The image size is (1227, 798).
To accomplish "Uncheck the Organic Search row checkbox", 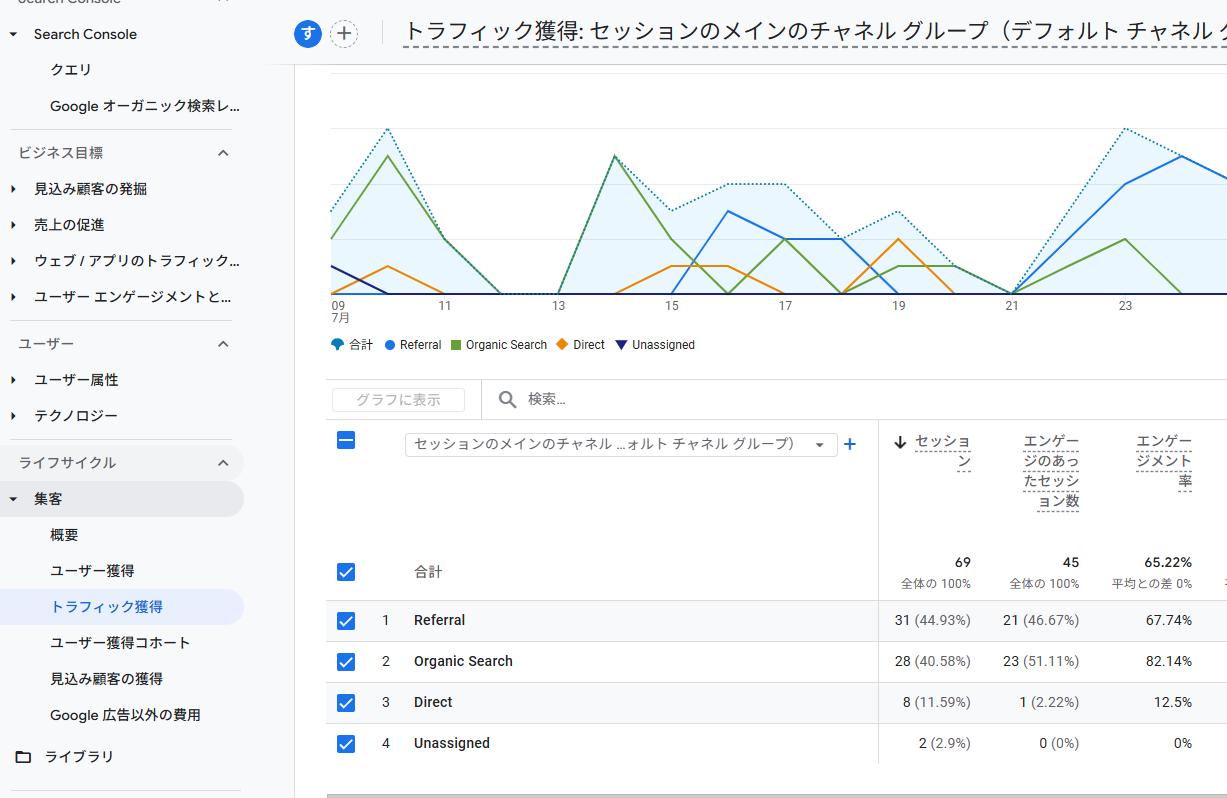I will click(x=346, y=662).
